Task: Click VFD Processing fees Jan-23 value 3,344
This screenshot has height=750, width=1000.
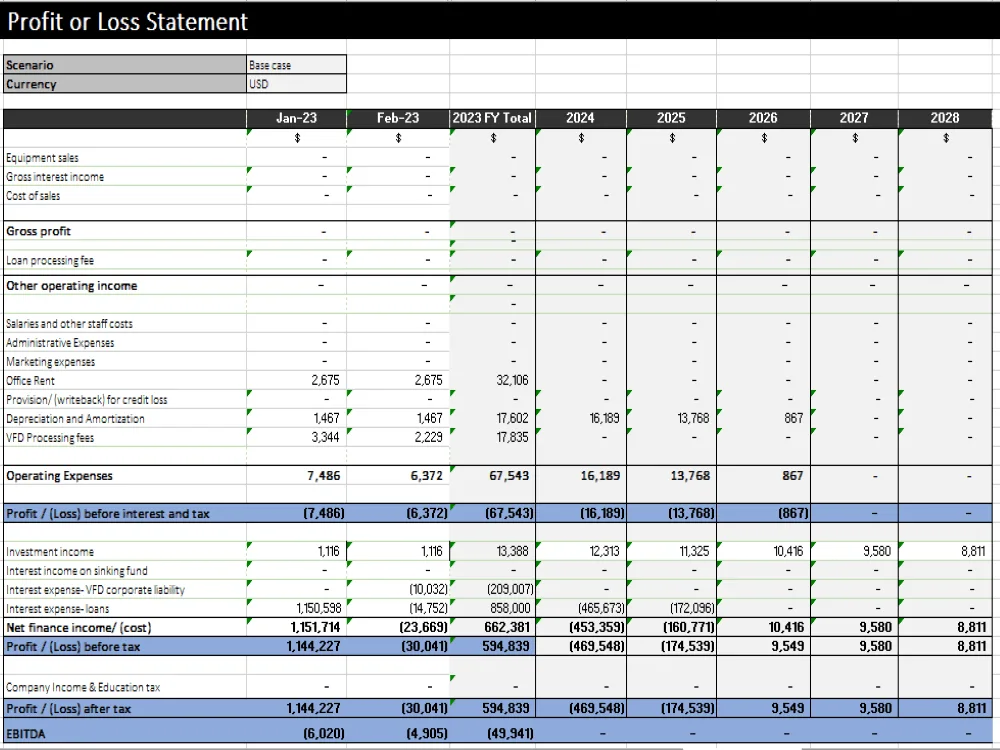Action: 325,438
